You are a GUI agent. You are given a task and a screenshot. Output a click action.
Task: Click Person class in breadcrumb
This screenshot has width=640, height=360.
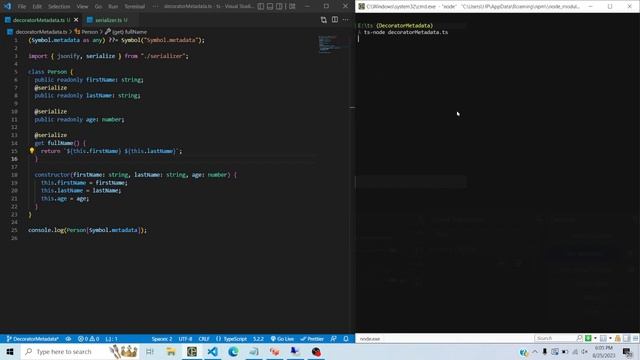89,31
